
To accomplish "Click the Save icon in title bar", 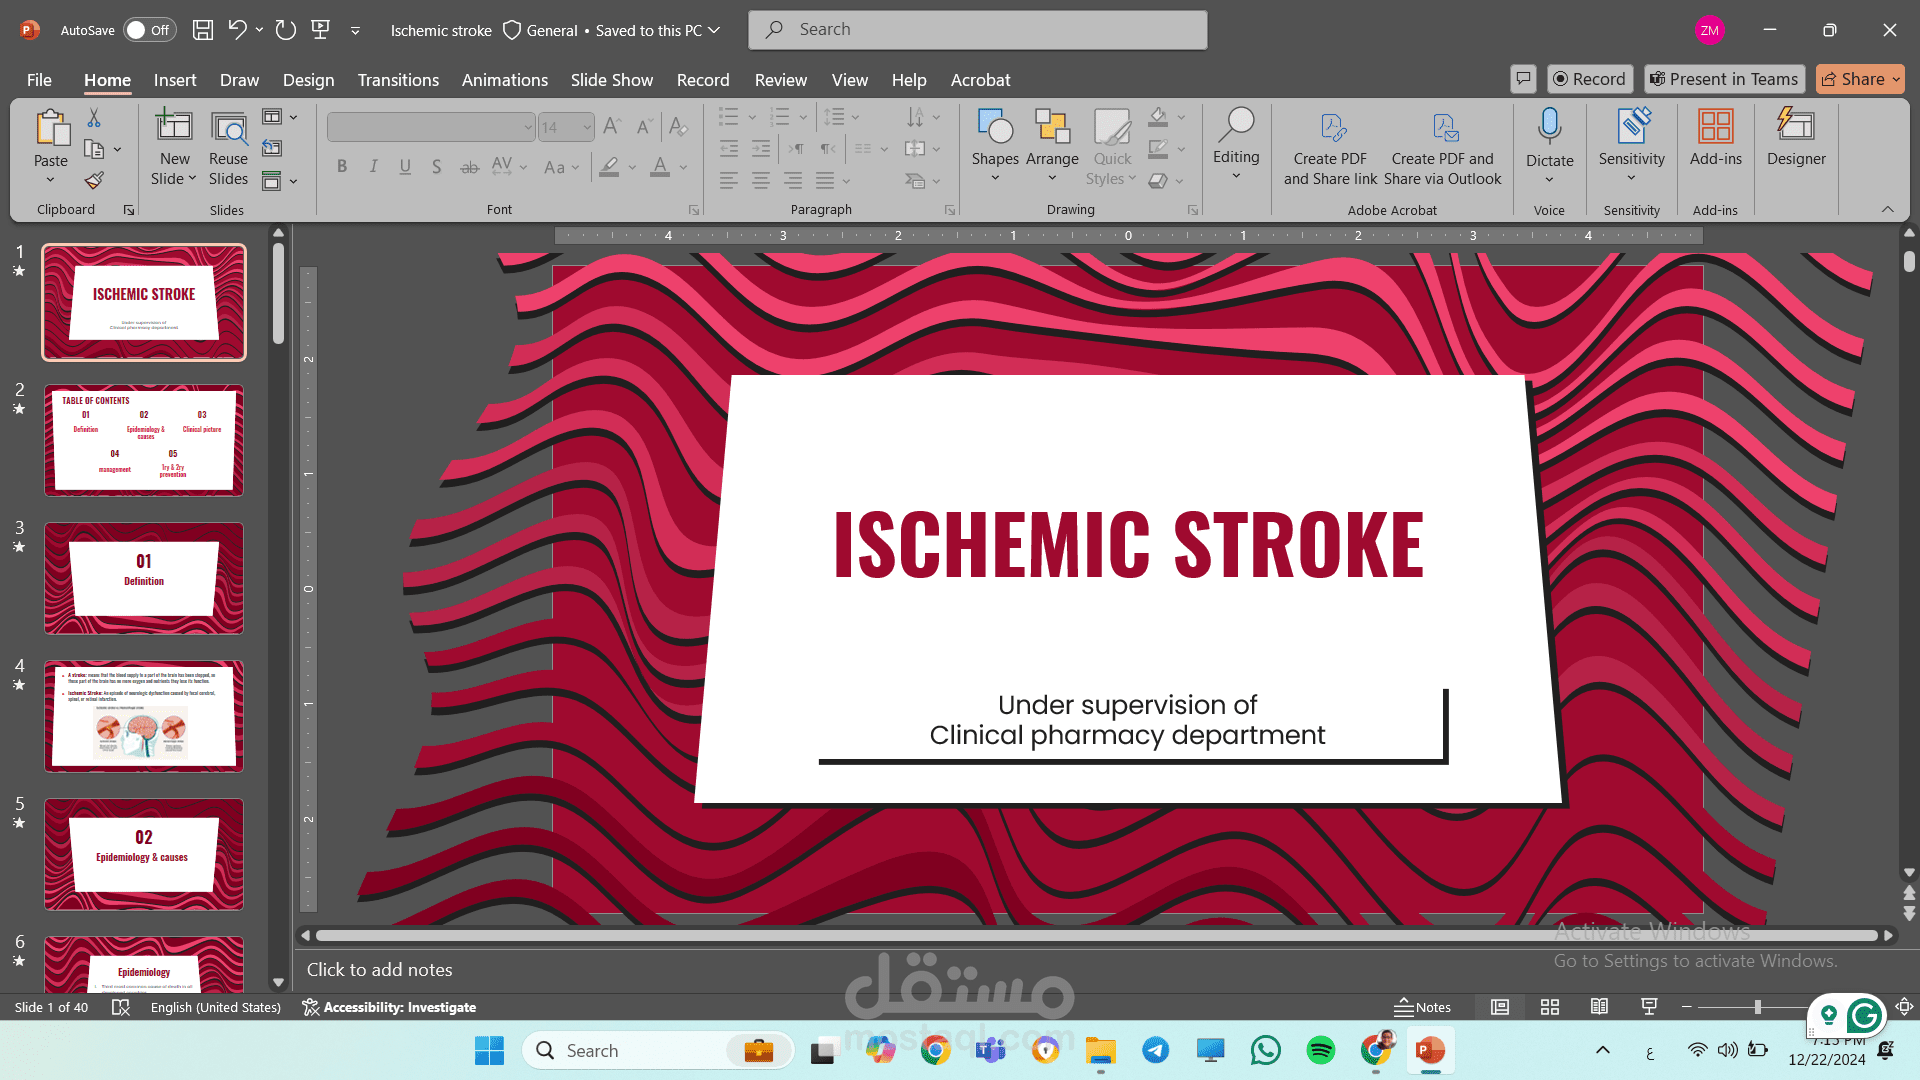I will tap(202, 30).
